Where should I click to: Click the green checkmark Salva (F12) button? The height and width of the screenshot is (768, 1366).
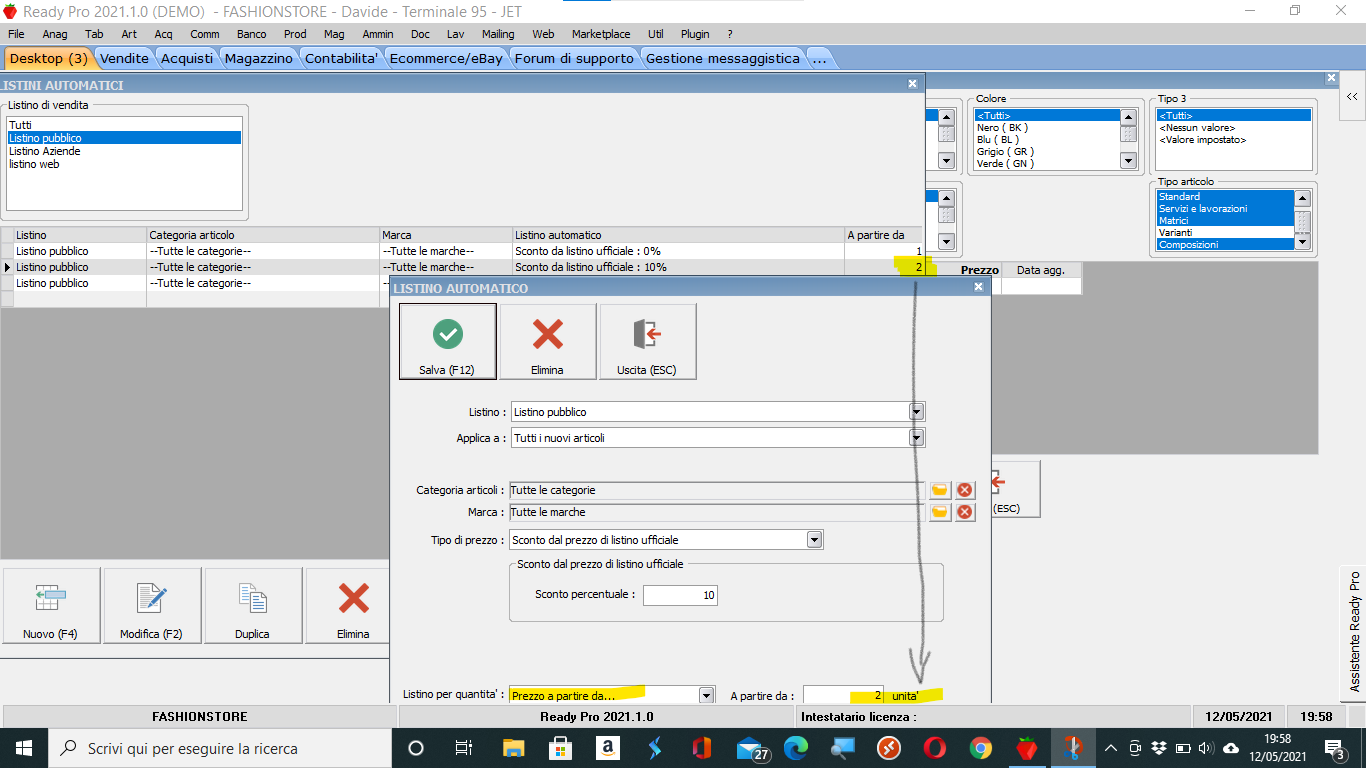[x=447, y=341]
